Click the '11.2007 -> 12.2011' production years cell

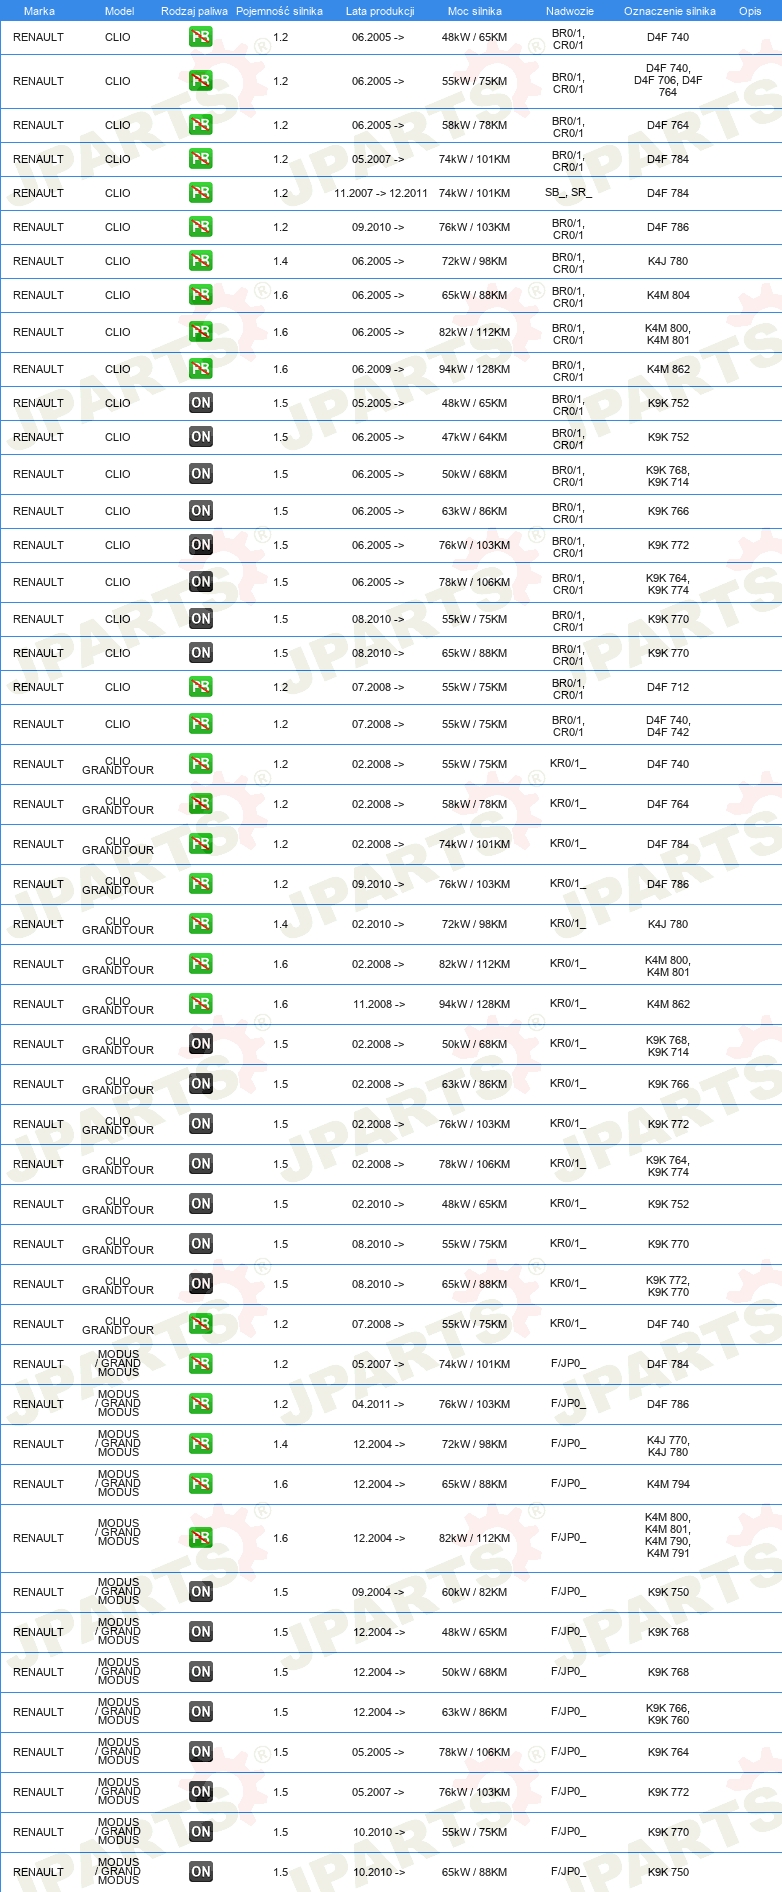[381, 193]
